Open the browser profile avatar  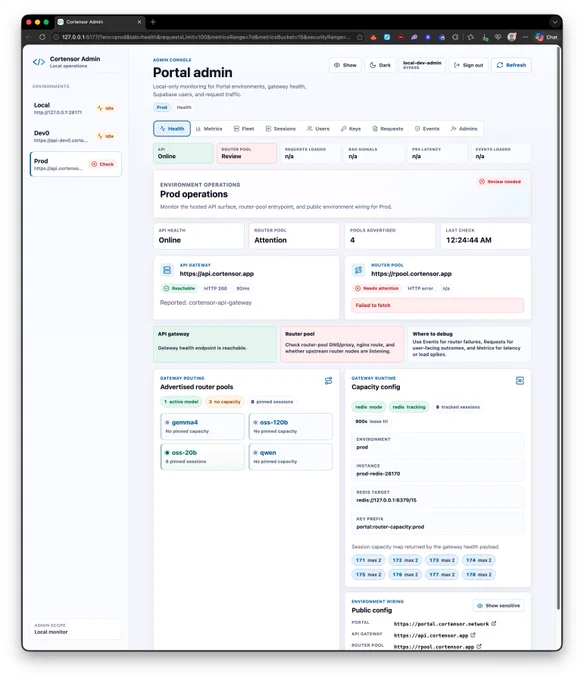tap(512, 37)
